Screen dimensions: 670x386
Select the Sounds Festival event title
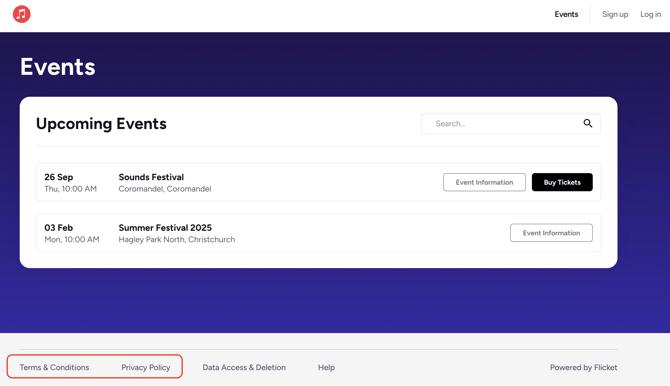(151, 177)
